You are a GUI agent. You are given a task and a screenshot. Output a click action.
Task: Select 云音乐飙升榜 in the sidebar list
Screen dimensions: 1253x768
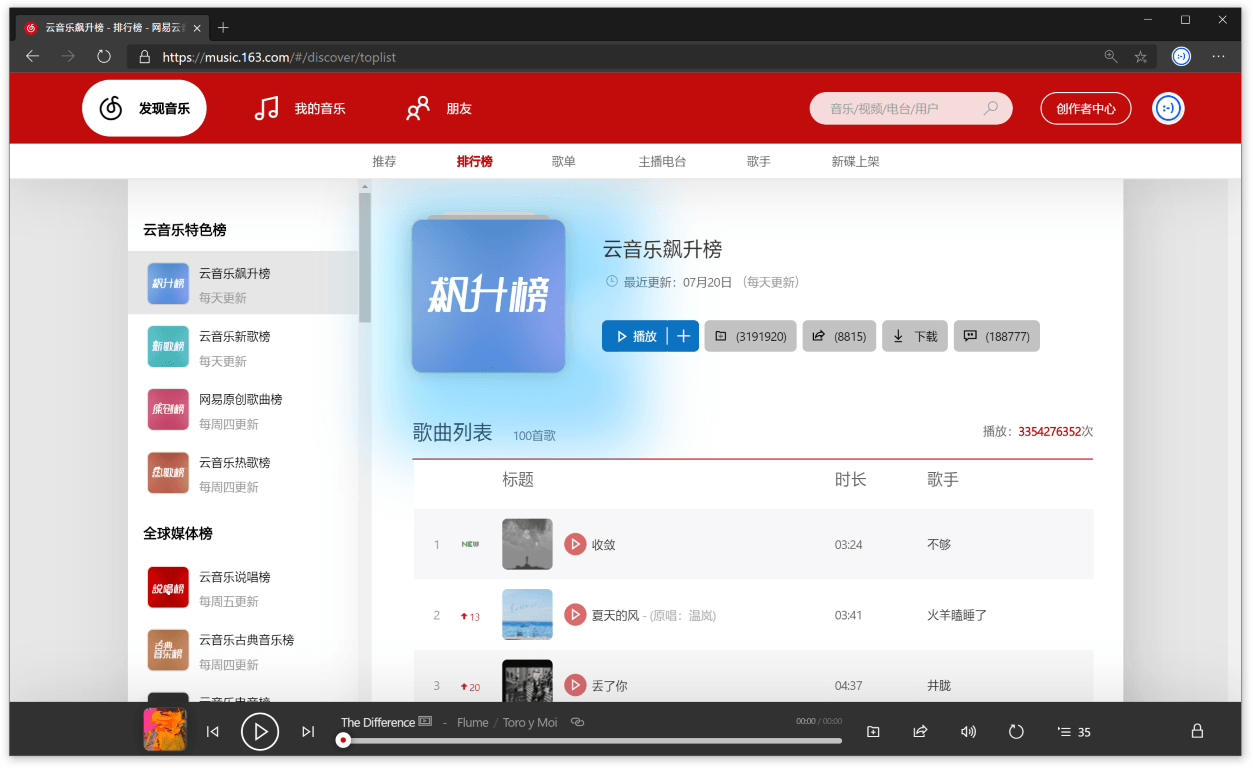point(243,283)
